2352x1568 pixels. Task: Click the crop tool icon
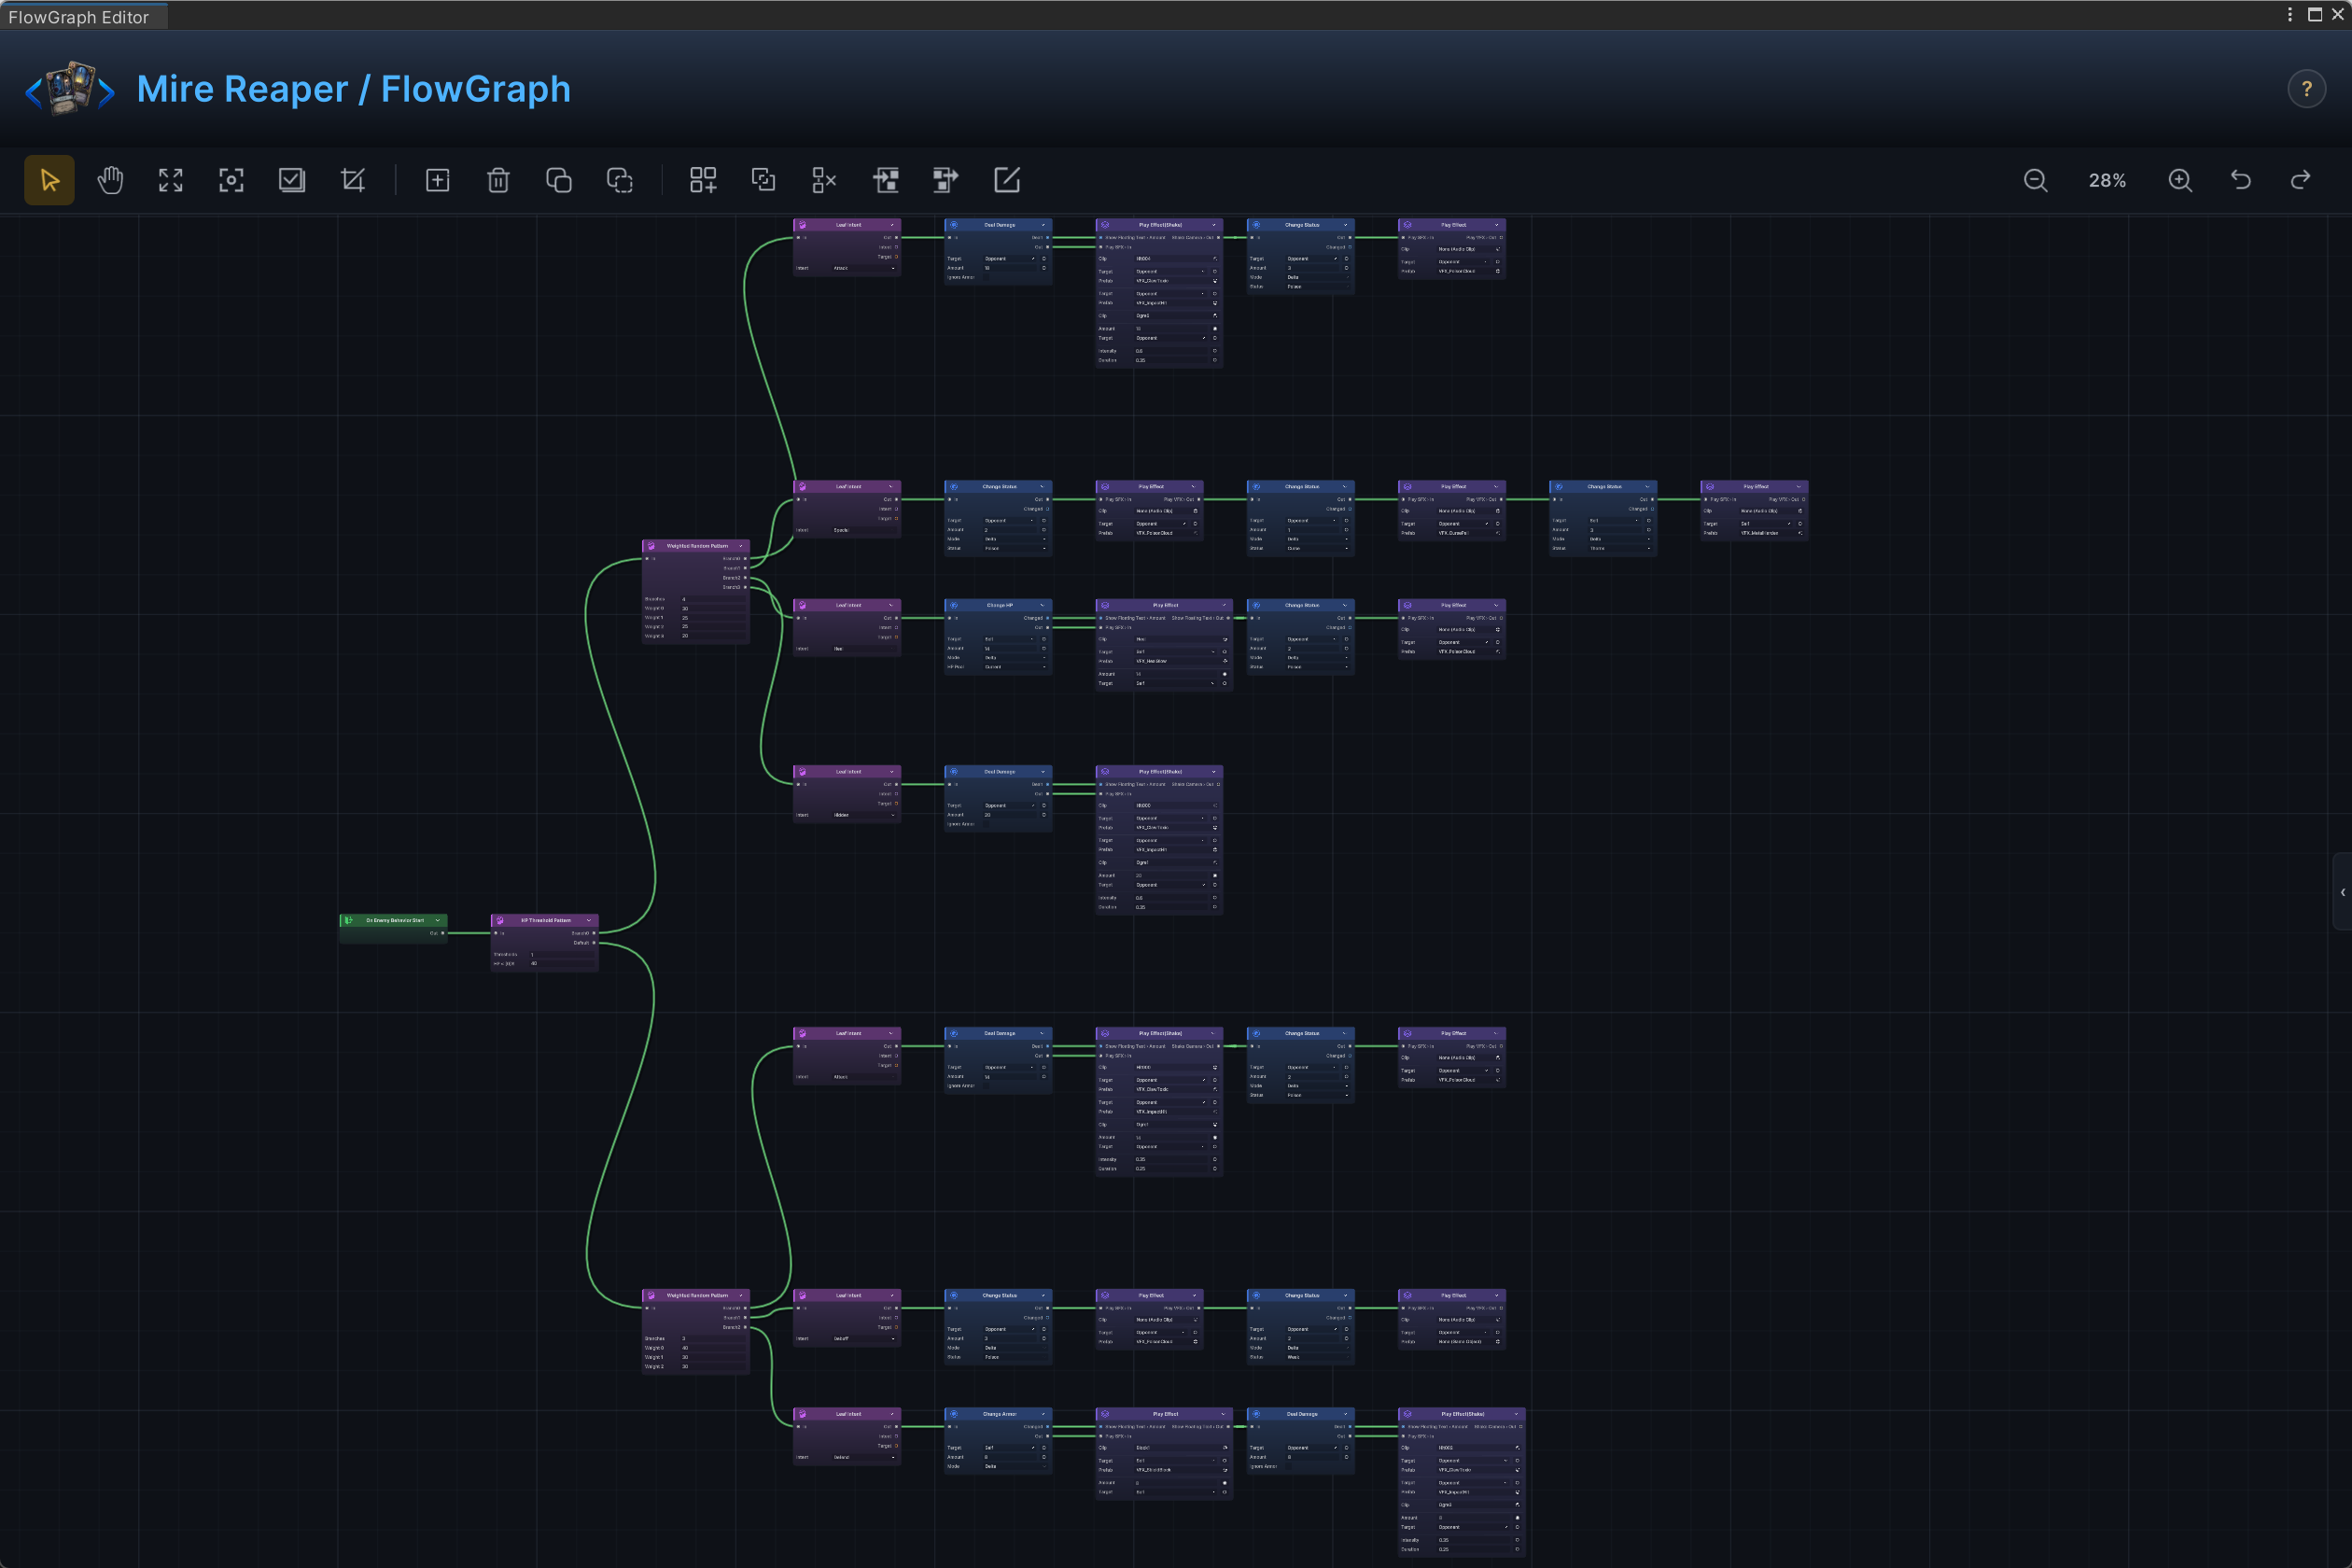[x=353, y=180]
